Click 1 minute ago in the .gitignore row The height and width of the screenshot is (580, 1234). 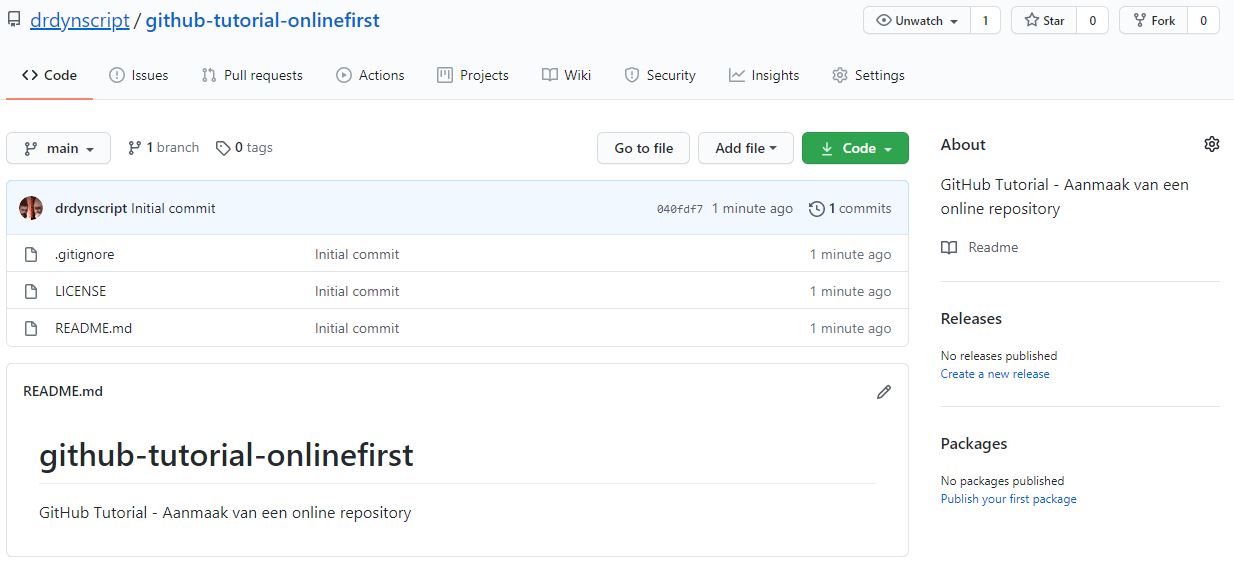[850, 254]
